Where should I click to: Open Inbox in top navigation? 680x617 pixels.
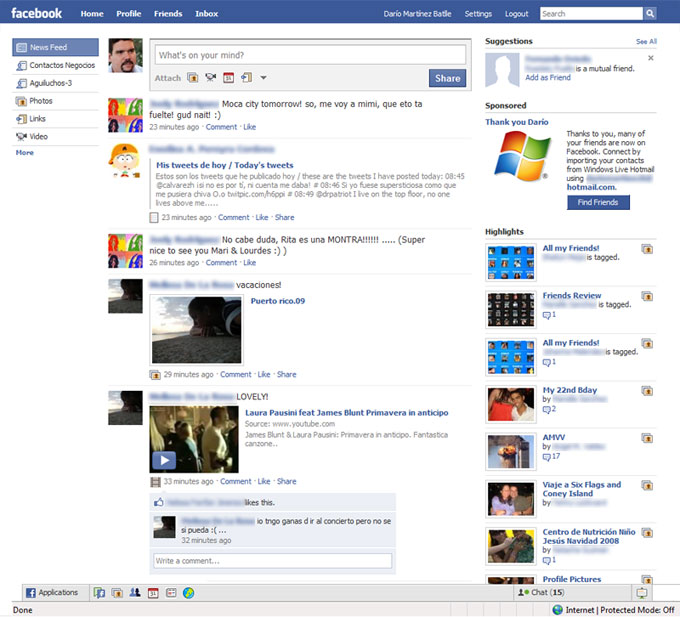tap(206, 14)
